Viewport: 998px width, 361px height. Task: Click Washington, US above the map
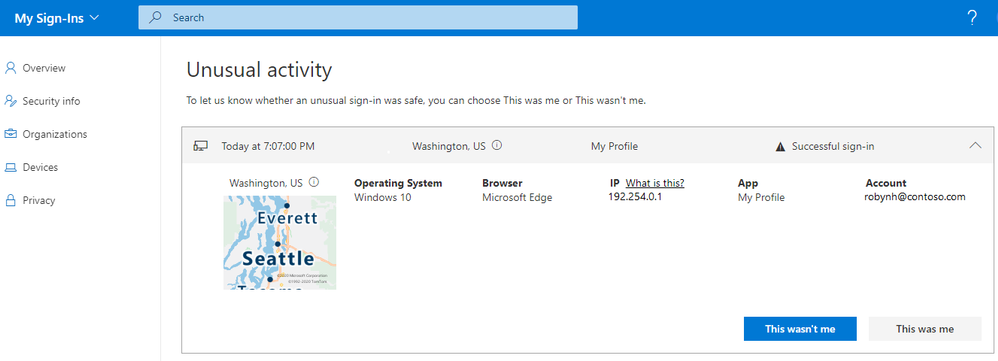coord(266,183)
